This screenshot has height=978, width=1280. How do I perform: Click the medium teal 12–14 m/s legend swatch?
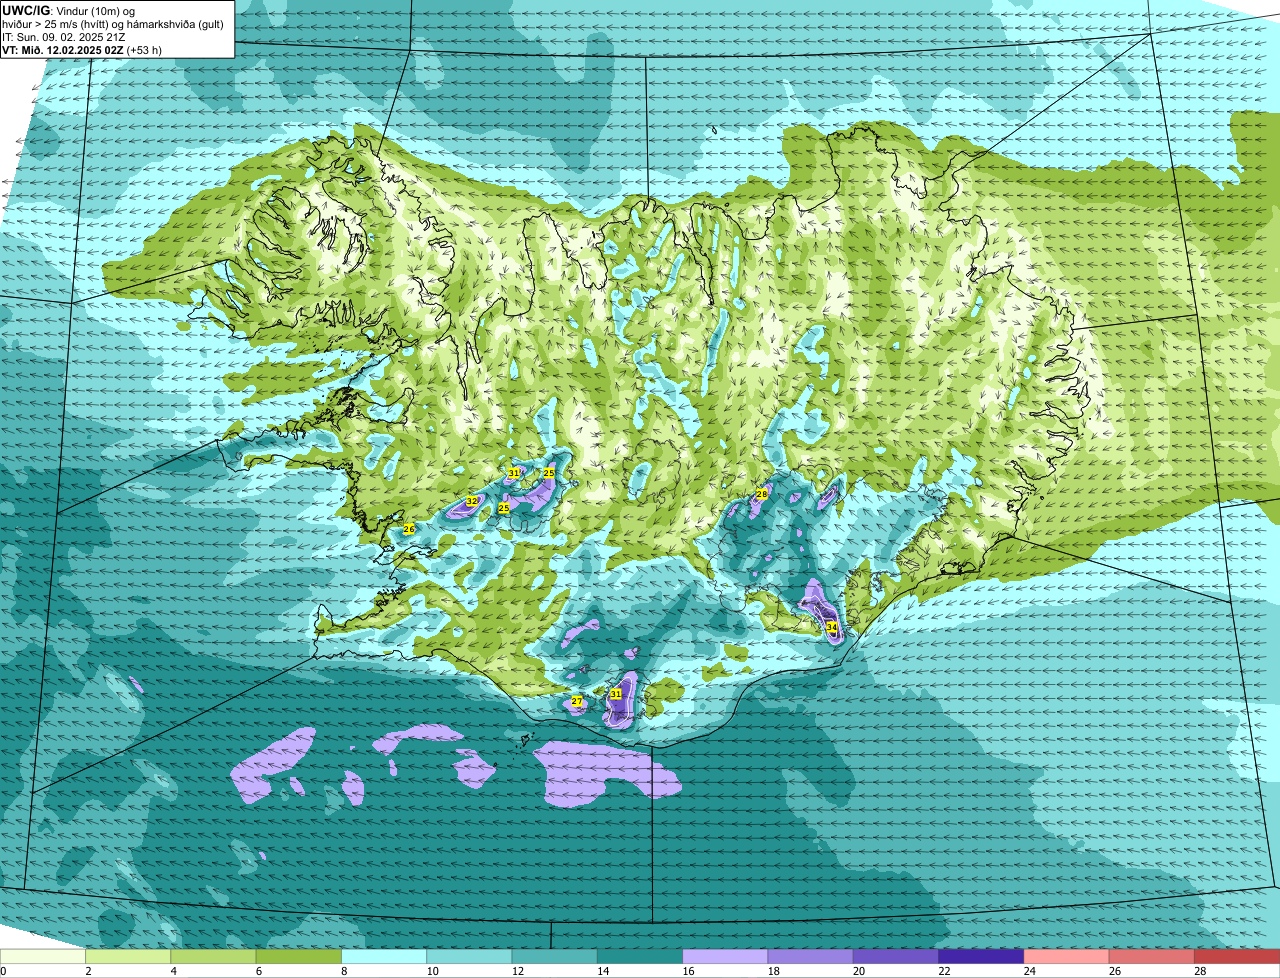pos(554,957)
